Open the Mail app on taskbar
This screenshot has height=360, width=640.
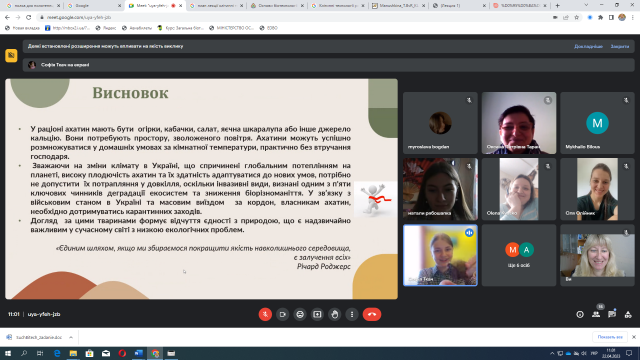point(106,353)
